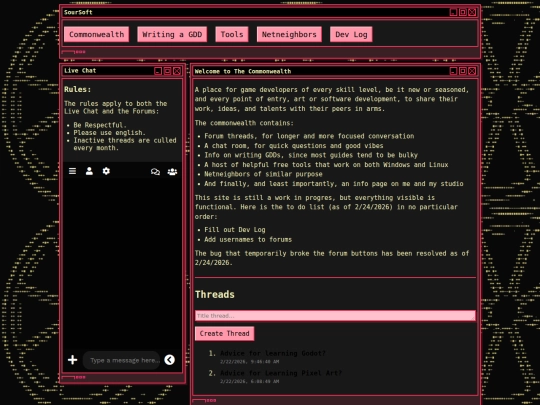
Task: Show chat rooms speech bubbles icon
Action: pyautogui.click(x=155, y=172)
